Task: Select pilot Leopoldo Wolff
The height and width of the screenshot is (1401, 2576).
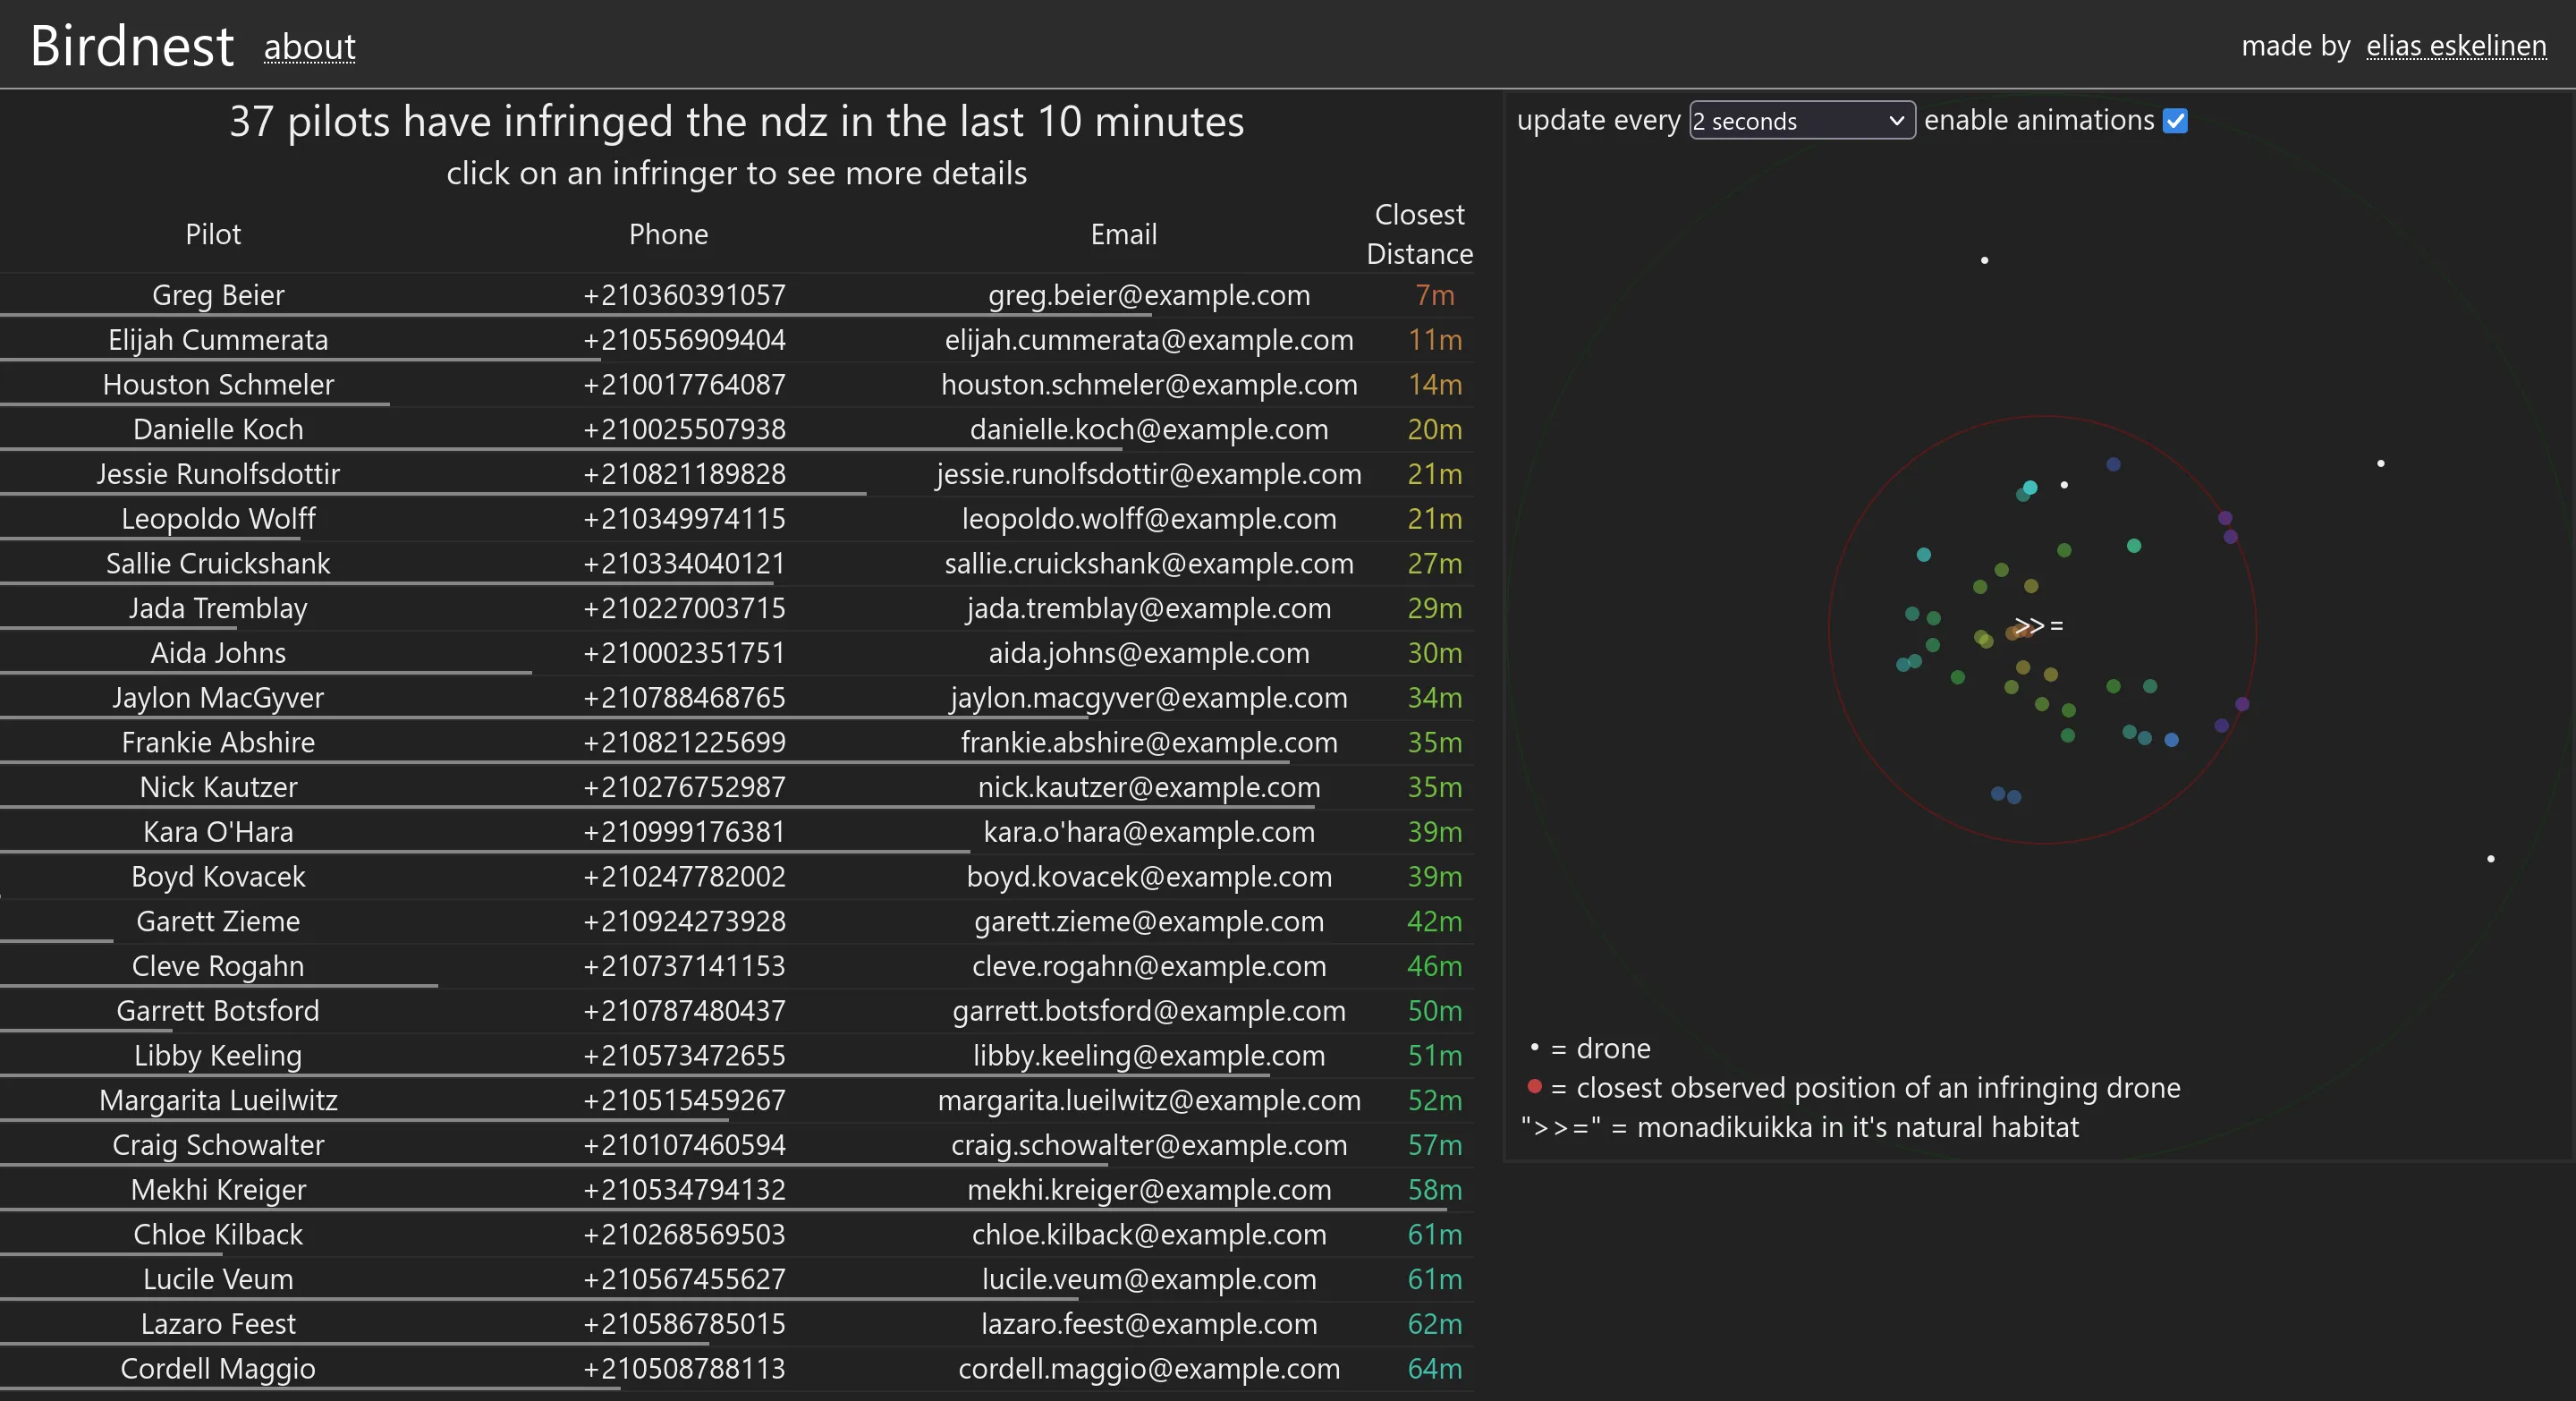Action: (x=218, y=519)
